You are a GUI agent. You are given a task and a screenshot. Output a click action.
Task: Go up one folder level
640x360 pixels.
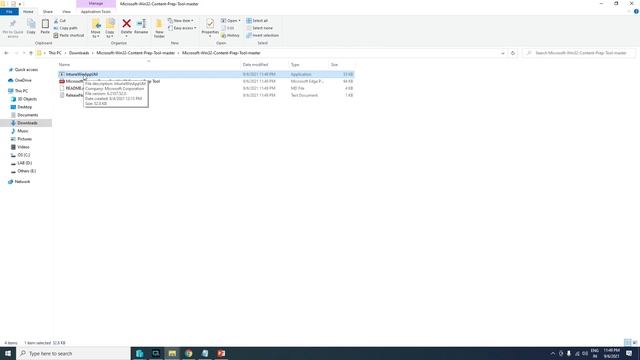31,53
